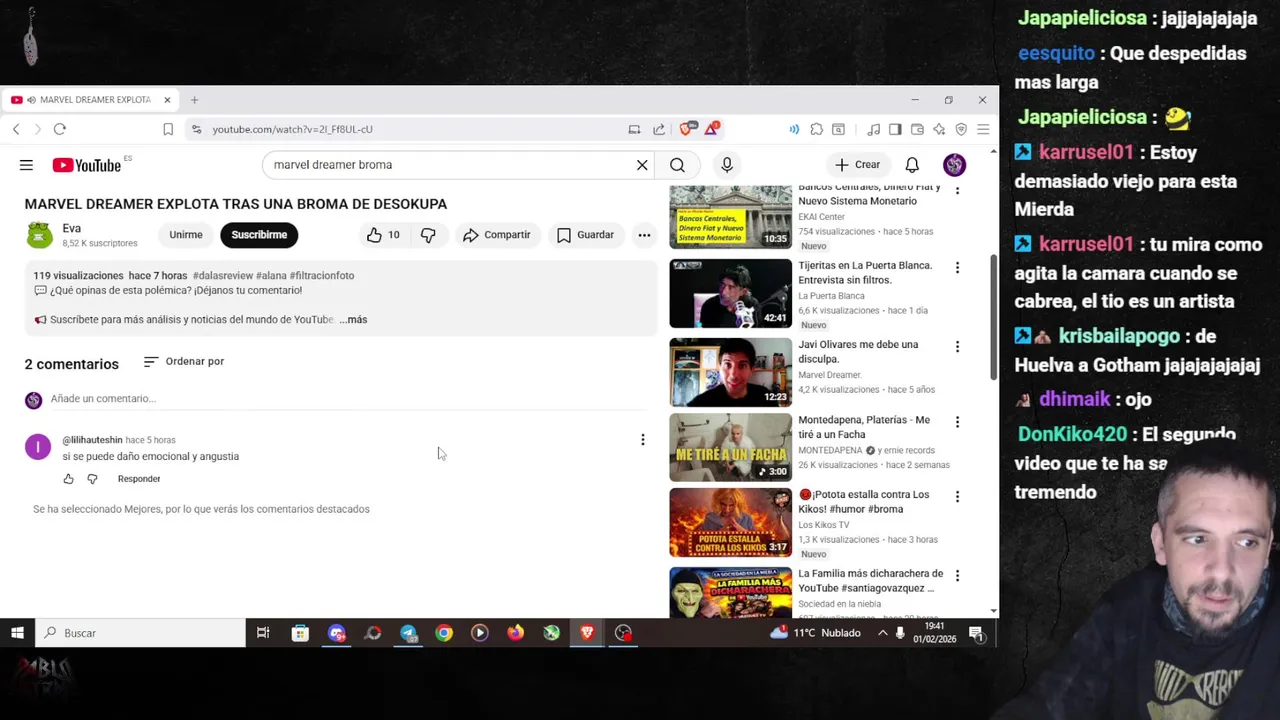Viewport: 1280px width, 720px height.
Task: Like the @lilihauteshin comment
Action: point(68,479)
